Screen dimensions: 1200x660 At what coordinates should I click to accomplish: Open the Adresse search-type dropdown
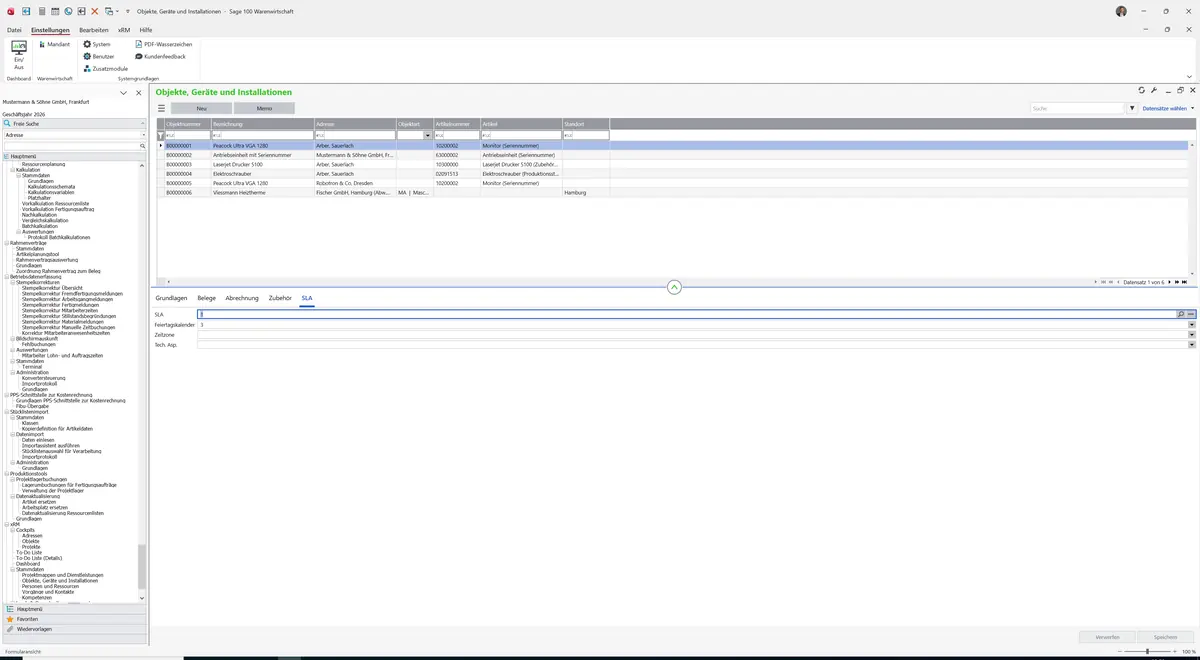click(142, 135)
